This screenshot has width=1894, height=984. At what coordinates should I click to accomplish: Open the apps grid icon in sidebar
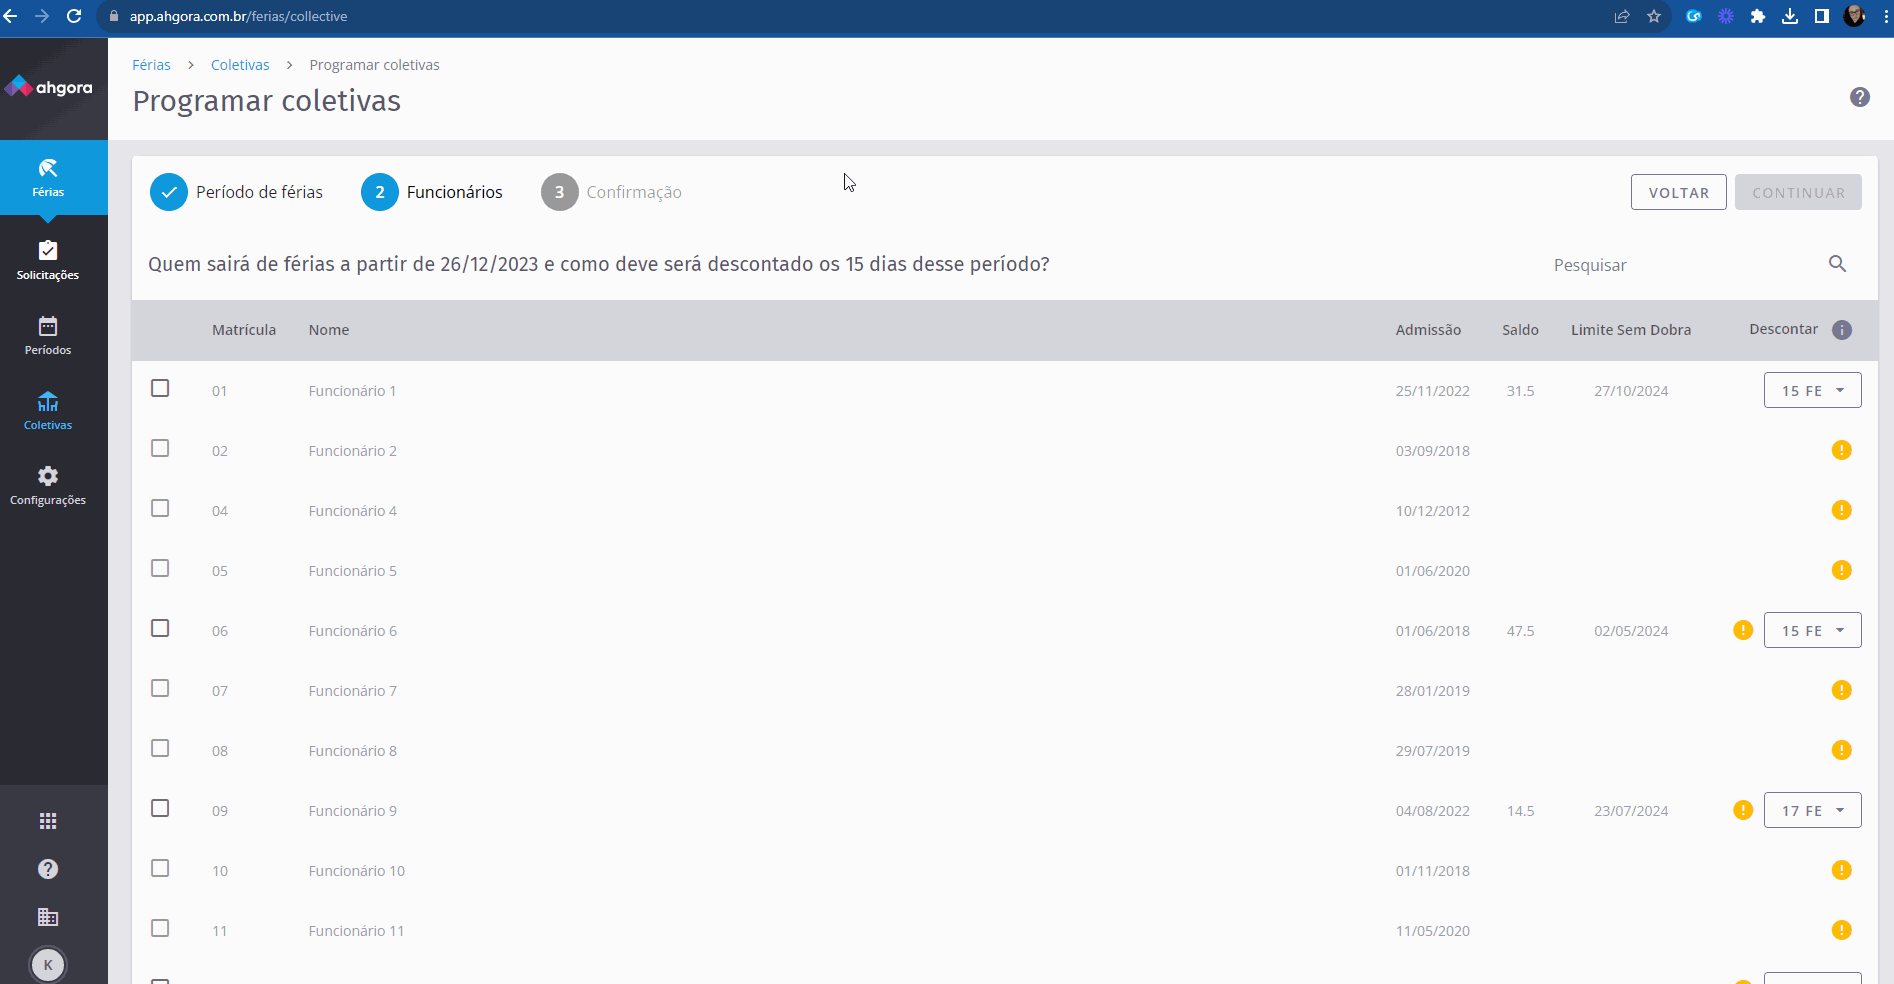click(48, 821)
